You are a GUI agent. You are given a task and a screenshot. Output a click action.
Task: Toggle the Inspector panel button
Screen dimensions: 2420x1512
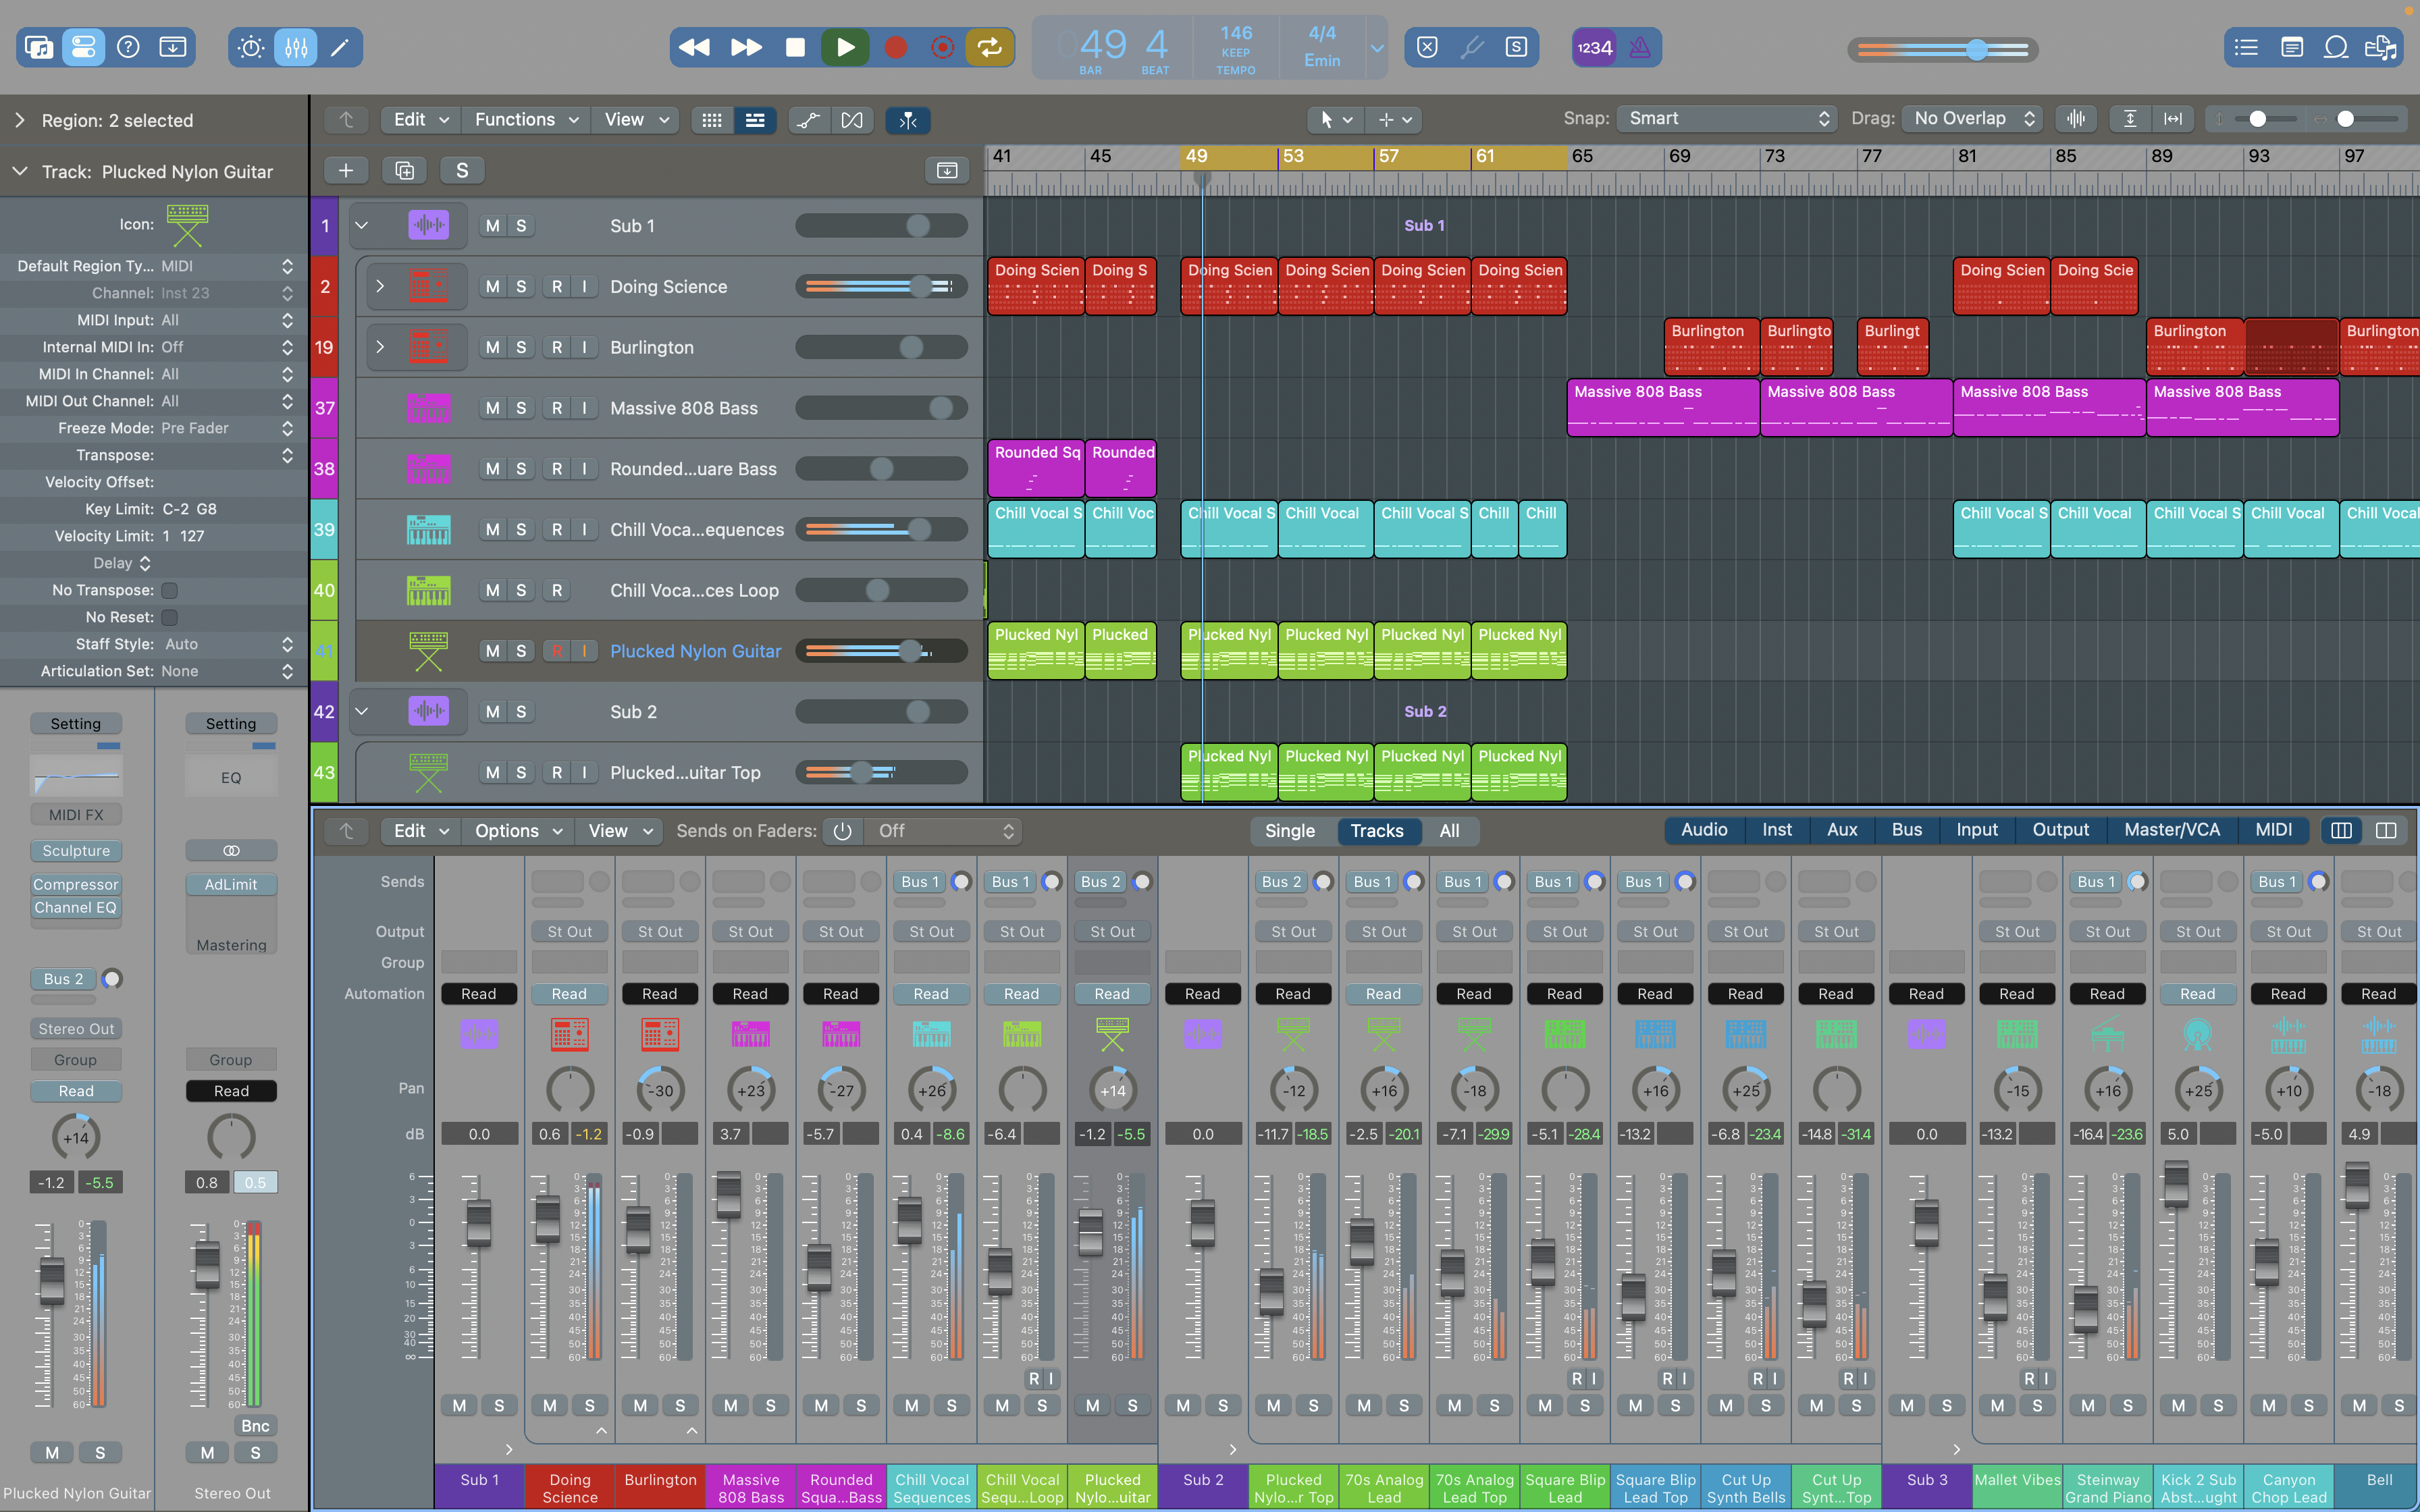pos(83,47)
